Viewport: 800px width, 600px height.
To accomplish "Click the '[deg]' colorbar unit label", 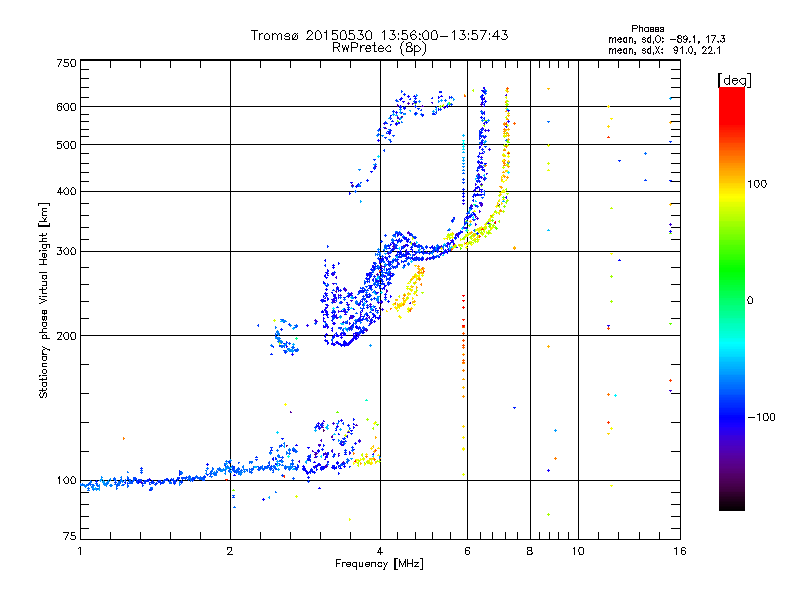I will [734, 80].
